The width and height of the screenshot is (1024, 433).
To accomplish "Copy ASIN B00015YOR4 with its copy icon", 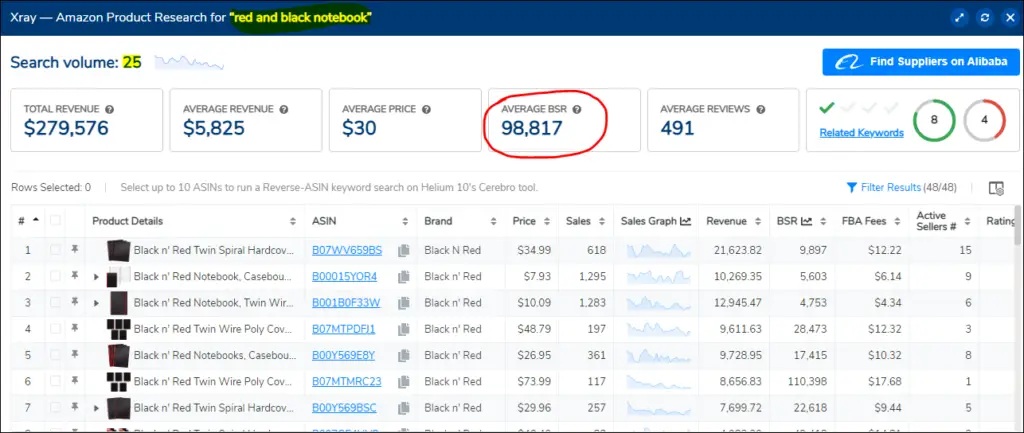I will coord(404,276).
